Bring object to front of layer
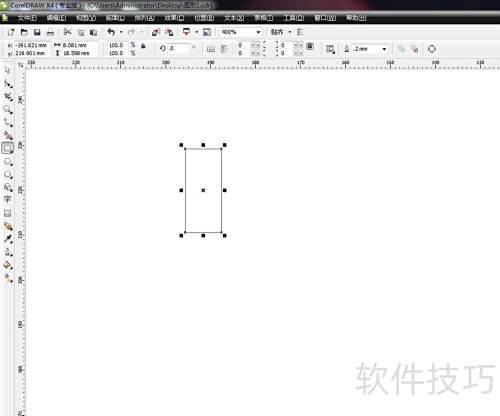 401,49
